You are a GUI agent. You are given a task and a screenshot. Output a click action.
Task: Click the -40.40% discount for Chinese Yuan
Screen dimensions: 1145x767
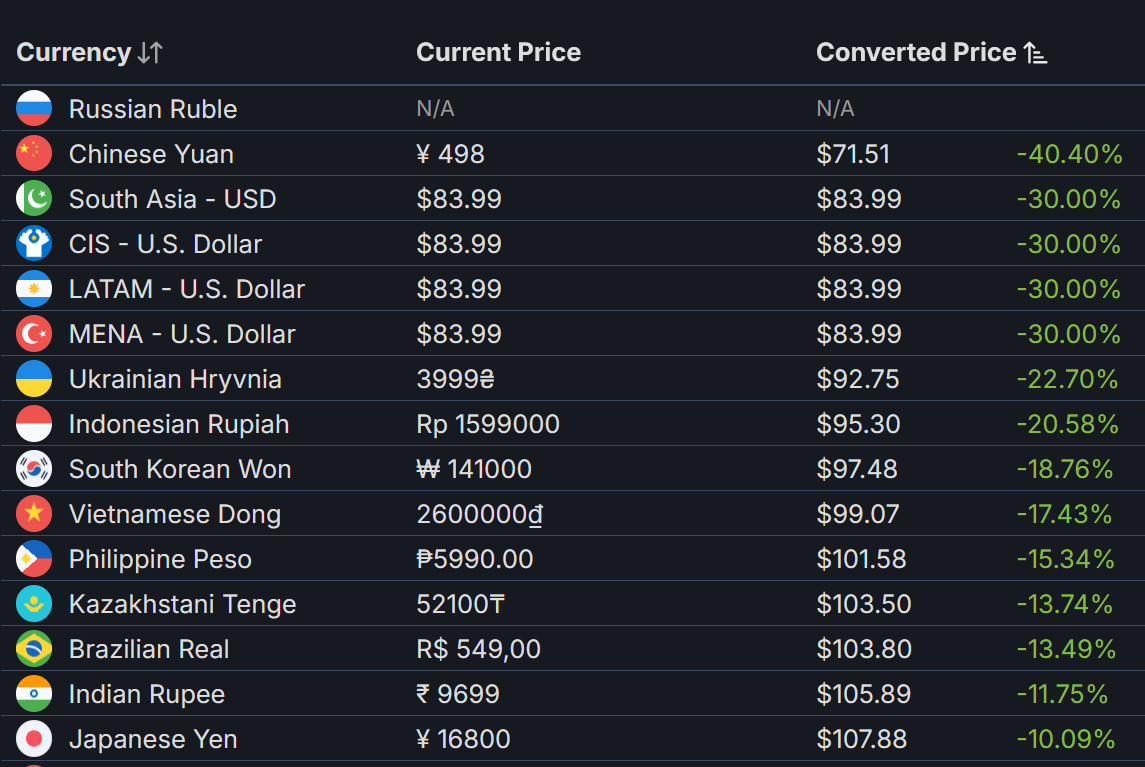click(1069, 154)
